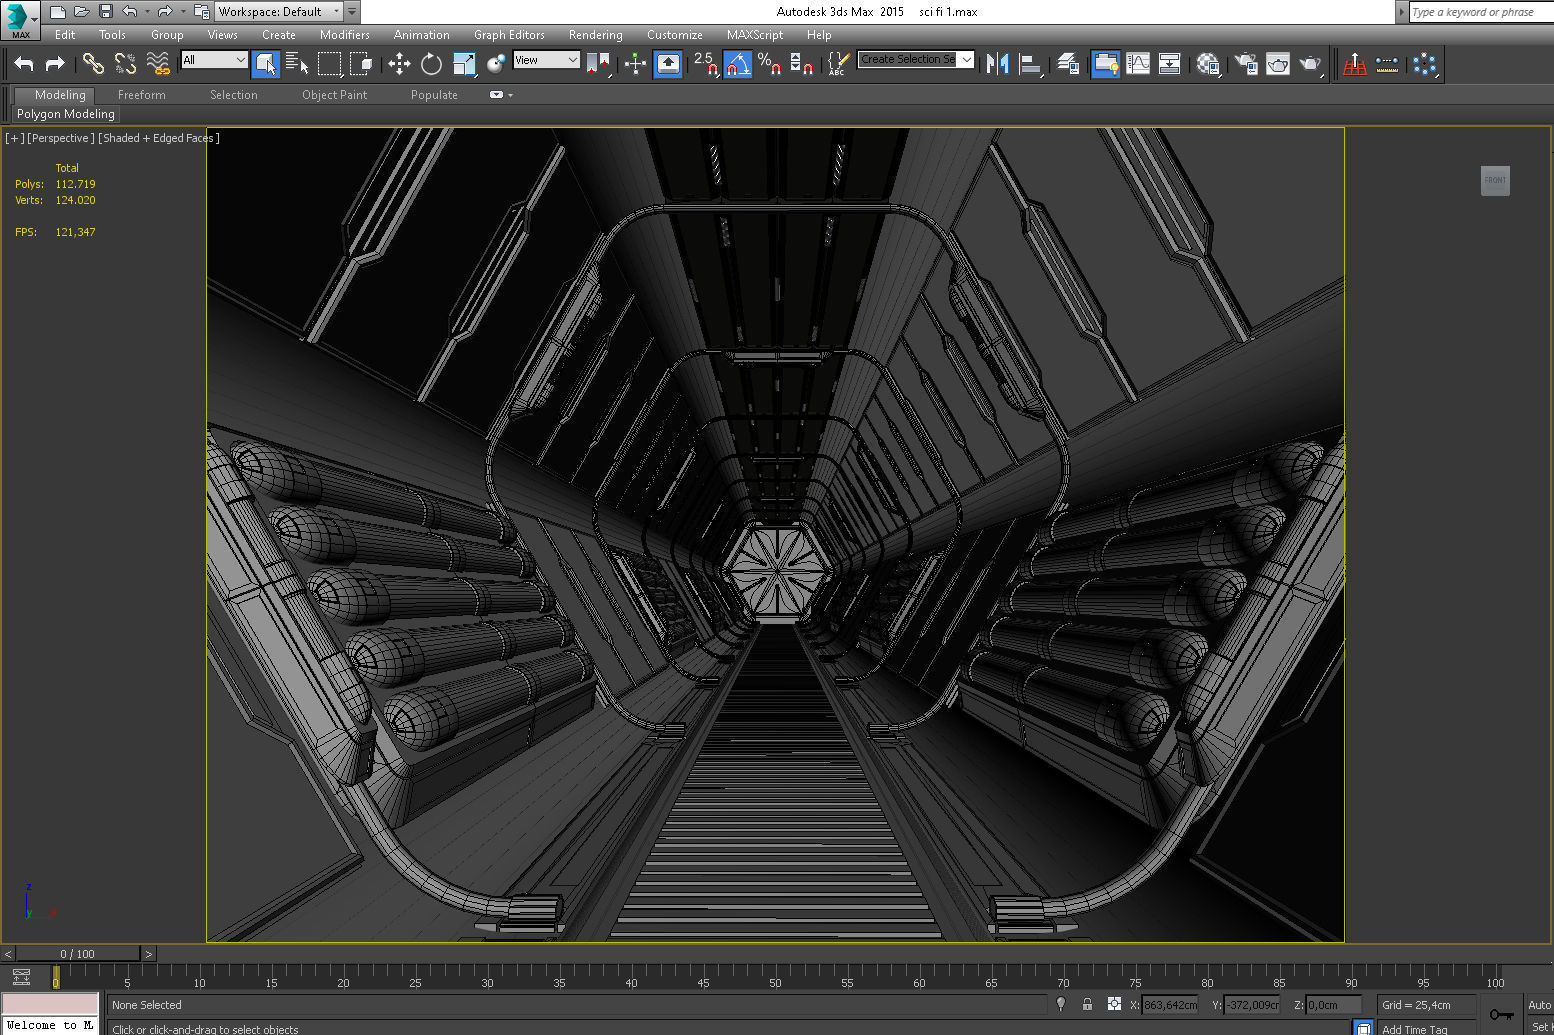Open the Curve Editor icon
The width and height of the screenshot is (1554, 1035).
click(1138, 64)
